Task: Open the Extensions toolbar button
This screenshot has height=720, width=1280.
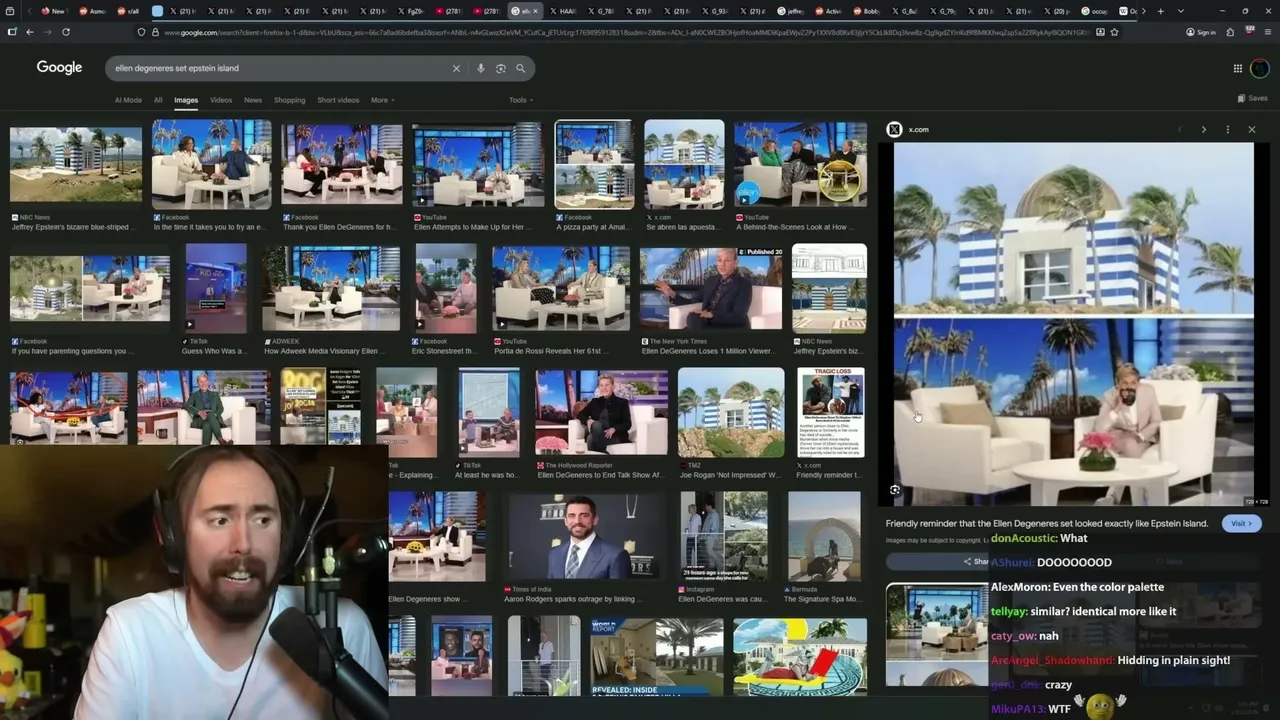Action: [x=1230, y=32]
